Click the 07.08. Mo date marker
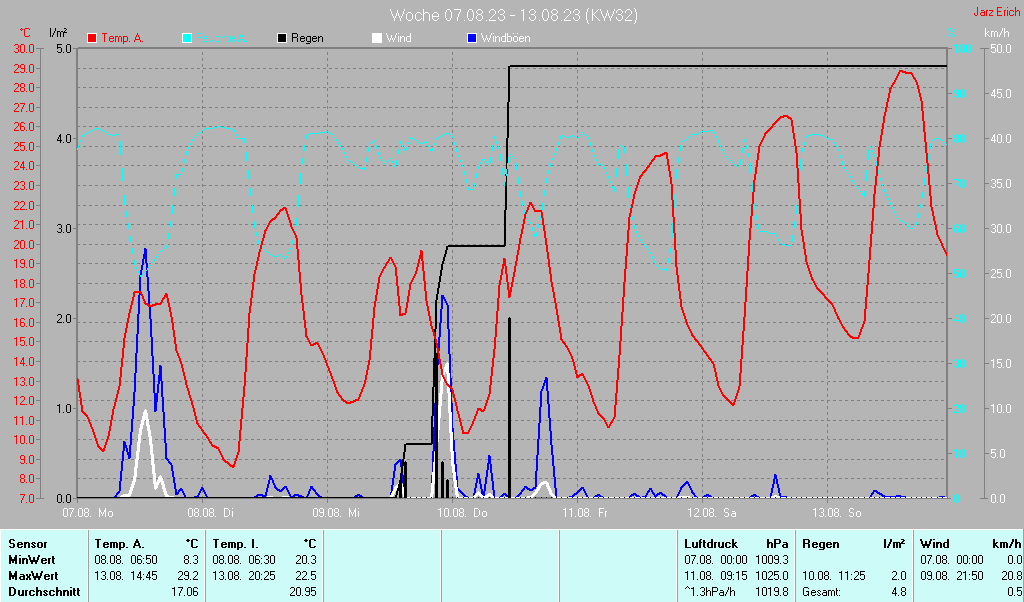Screen dimensions: 1024x602 [88, 512]
